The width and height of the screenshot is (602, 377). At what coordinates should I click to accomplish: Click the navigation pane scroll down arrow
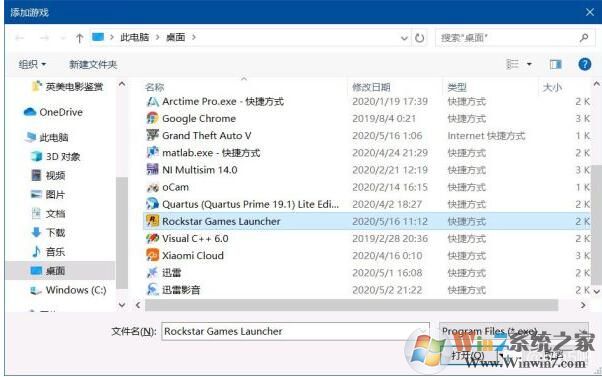click(122, 305)
